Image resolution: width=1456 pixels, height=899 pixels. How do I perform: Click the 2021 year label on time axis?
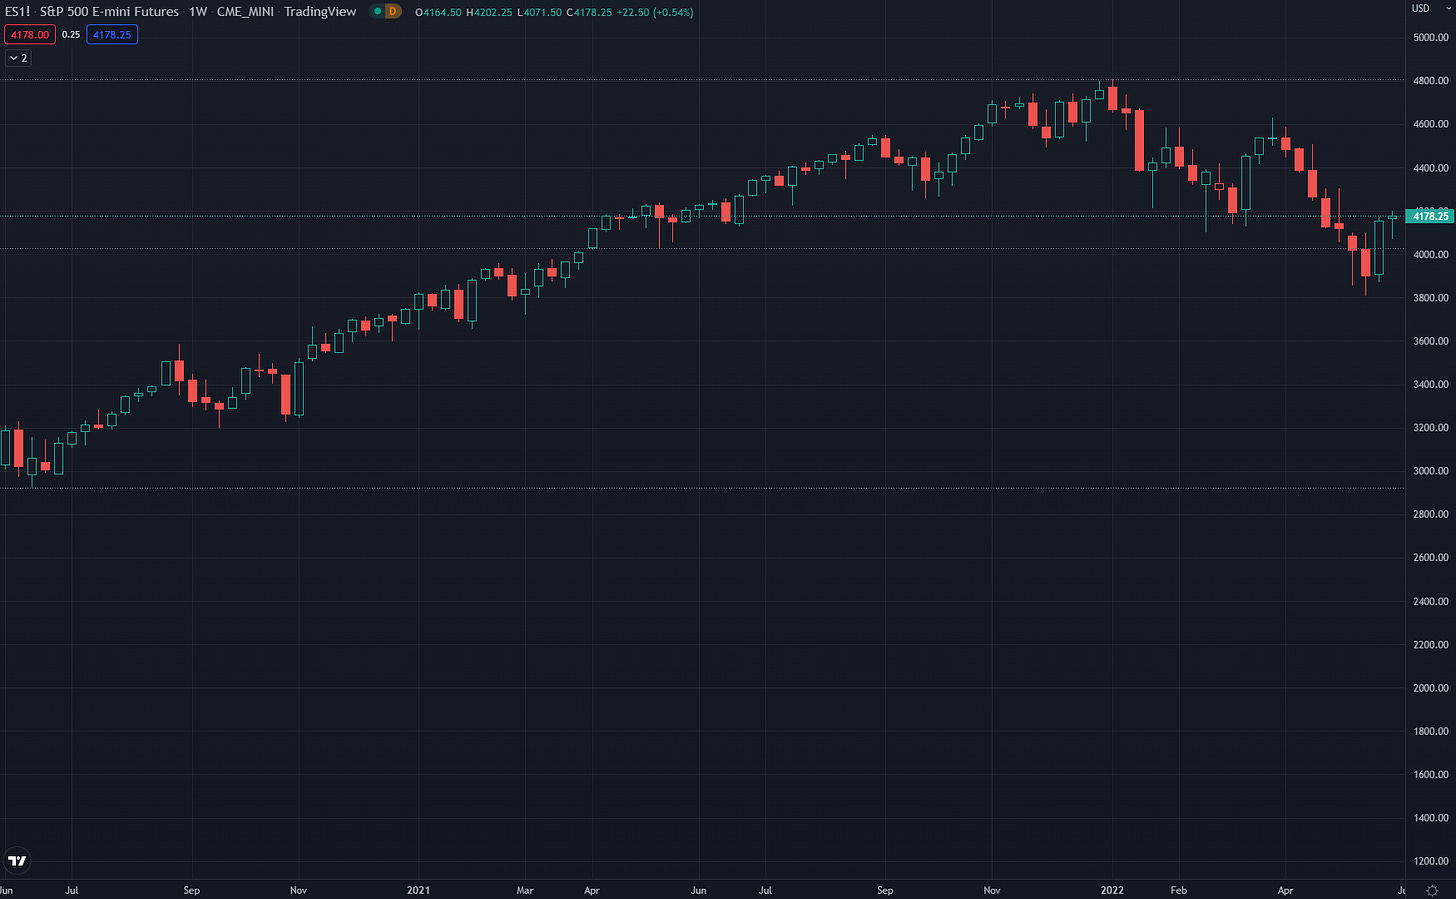click(419, 890)
